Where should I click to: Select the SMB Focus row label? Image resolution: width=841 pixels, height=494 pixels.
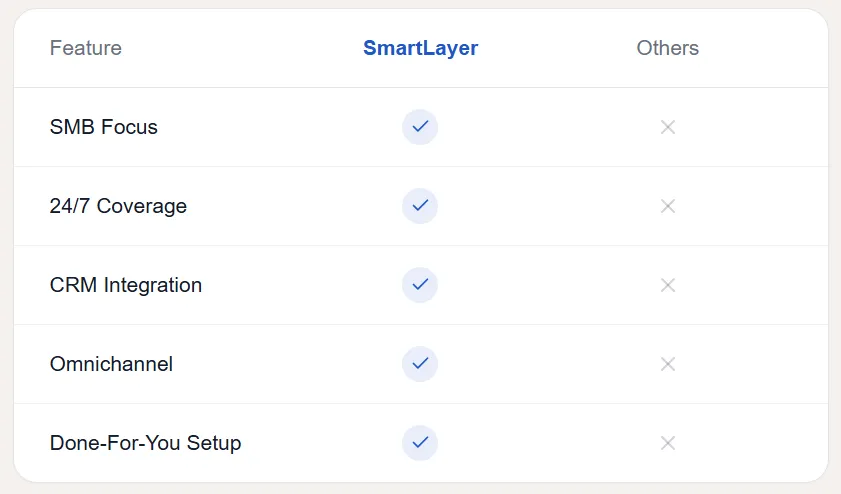click(104, 127)
